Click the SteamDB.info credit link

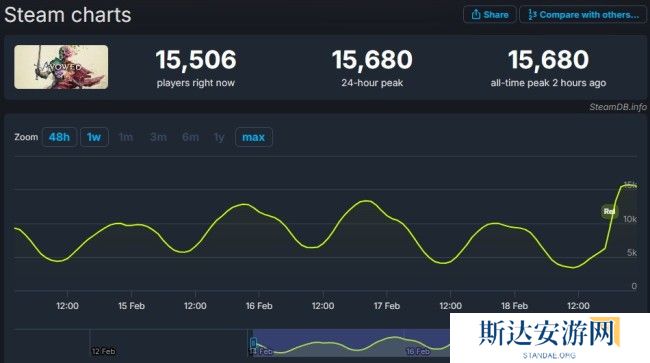point(618,107)
